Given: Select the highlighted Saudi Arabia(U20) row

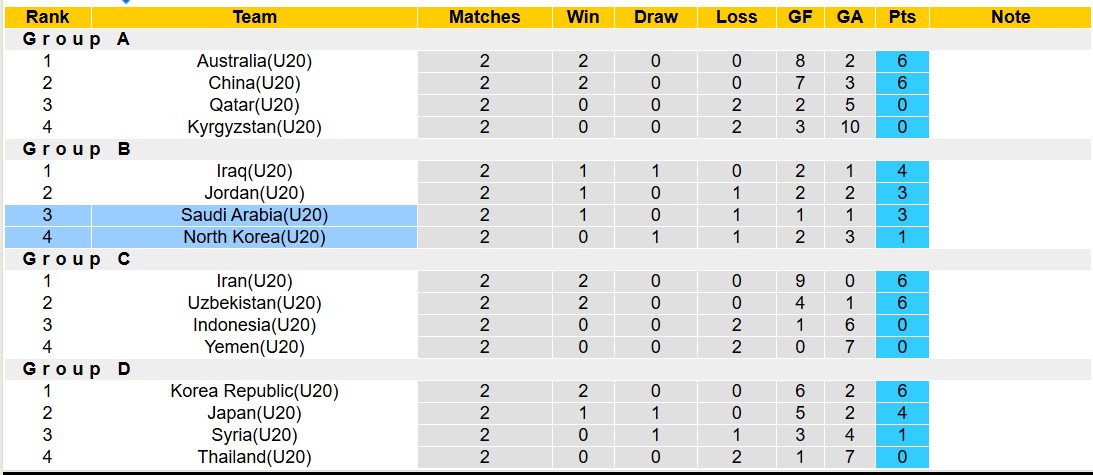Looking at the screenshot, I should click(254, 215).
